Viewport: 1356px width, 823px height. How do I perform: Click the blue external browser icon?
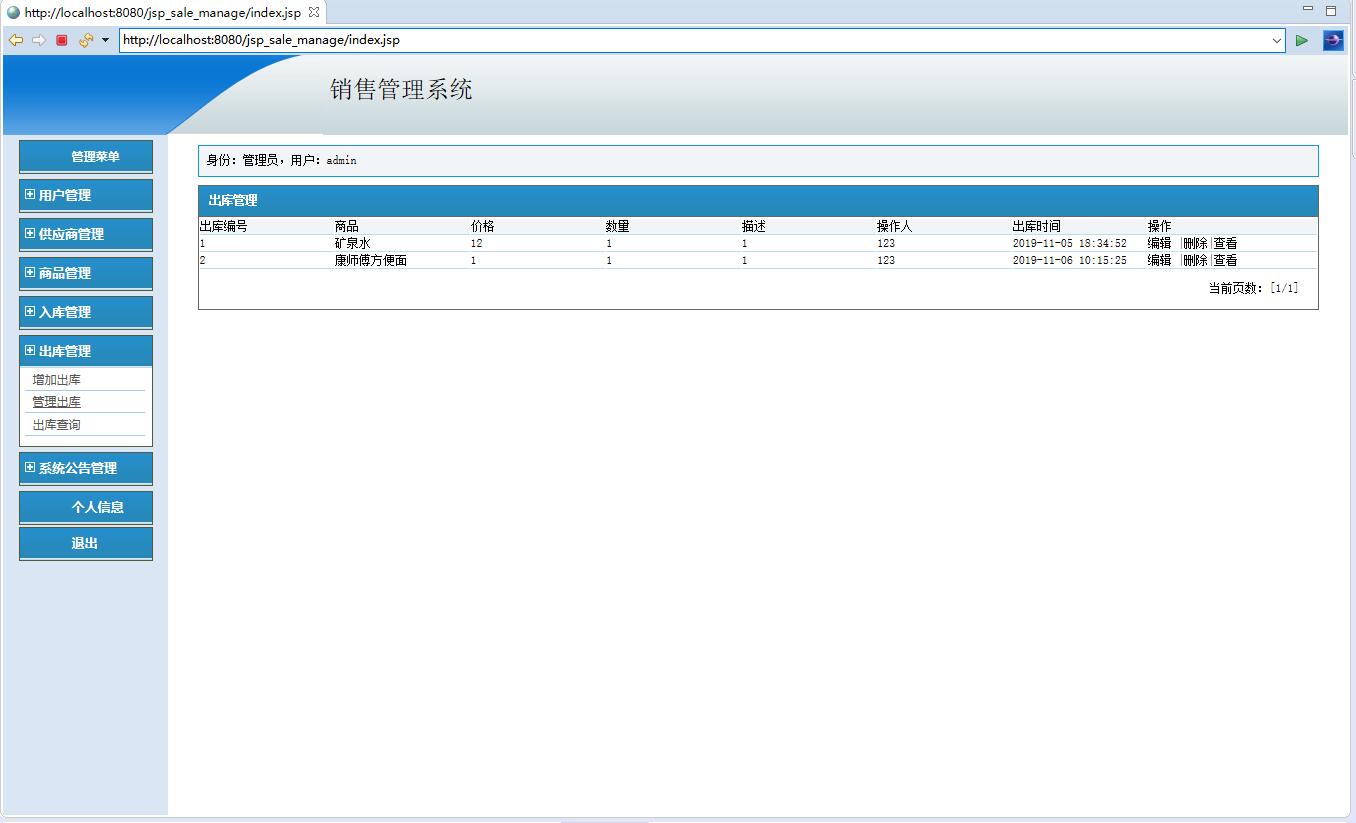[1333, 40]
